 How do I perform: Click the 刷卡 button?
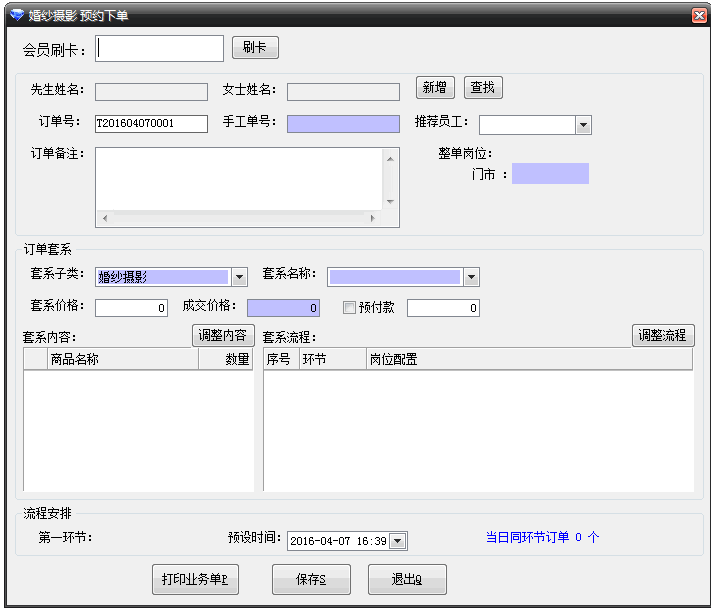pos(255,48)
